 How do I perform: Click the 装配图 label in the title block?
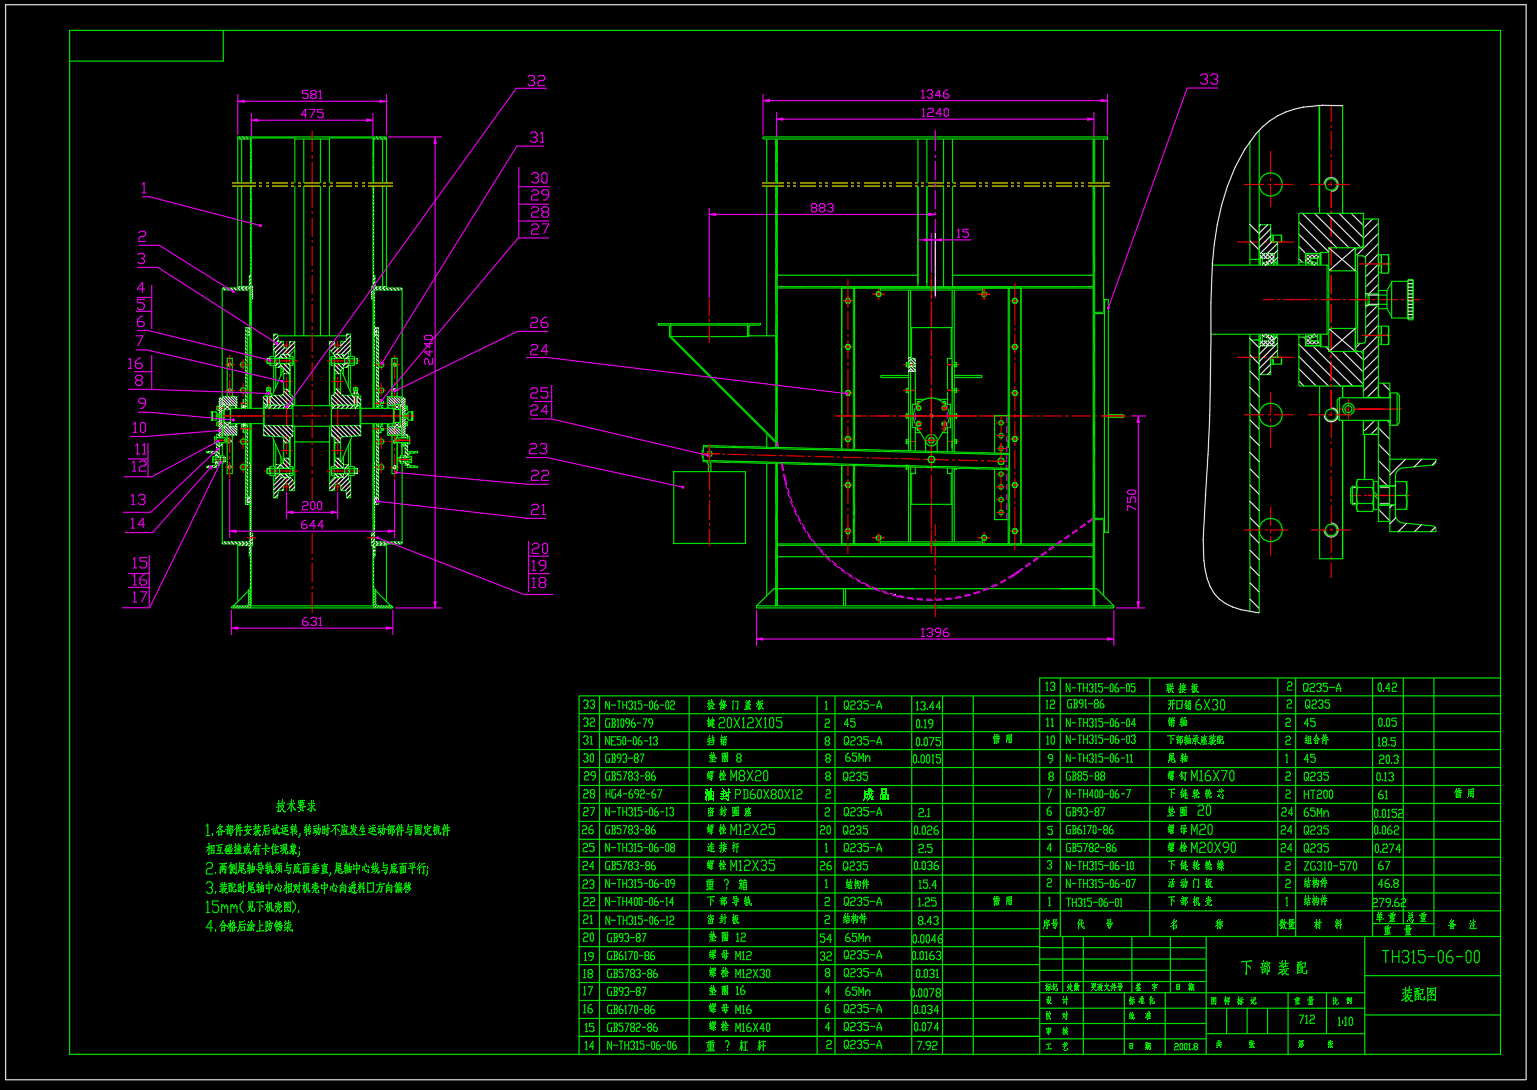click(1419, 995)
